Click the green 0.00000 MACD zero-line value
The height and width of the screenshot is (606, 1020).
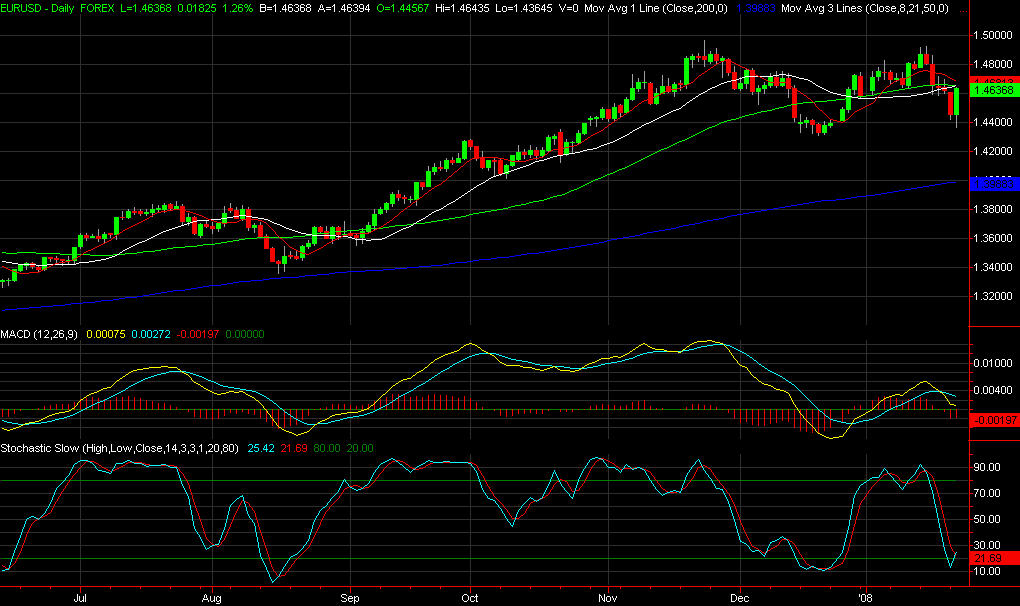[x=245, y=334]
